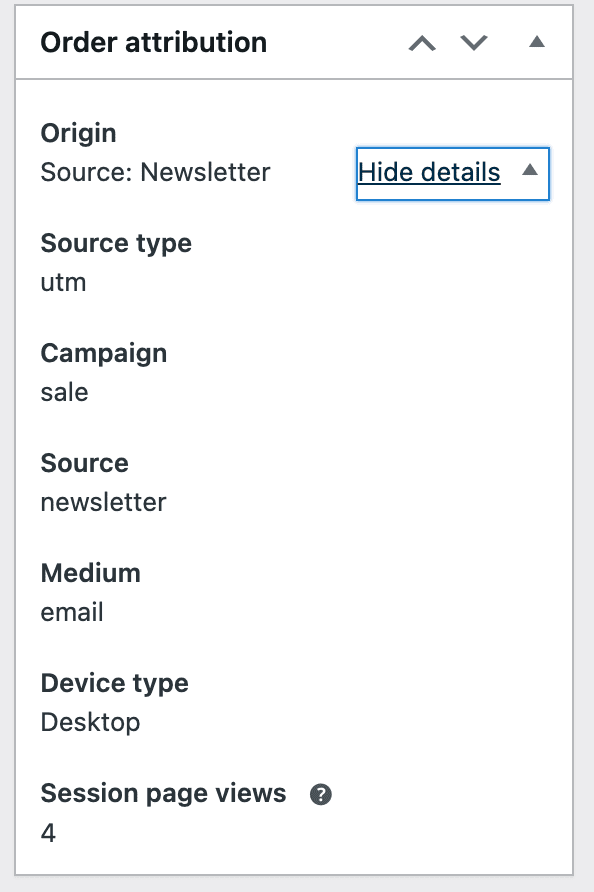Click the email medium value
This screenshot has width=594, height=892.
click(x=72, y=613)
